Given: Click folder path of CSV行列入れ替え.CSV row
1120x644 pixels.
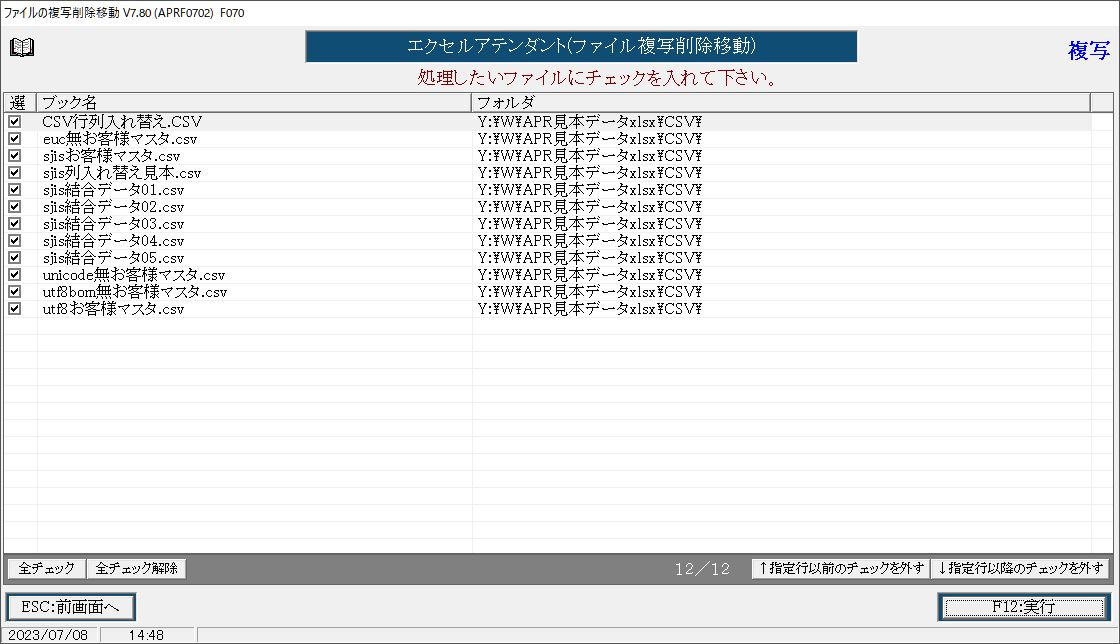Looking at the screenshot, I should tap(590, 122).
